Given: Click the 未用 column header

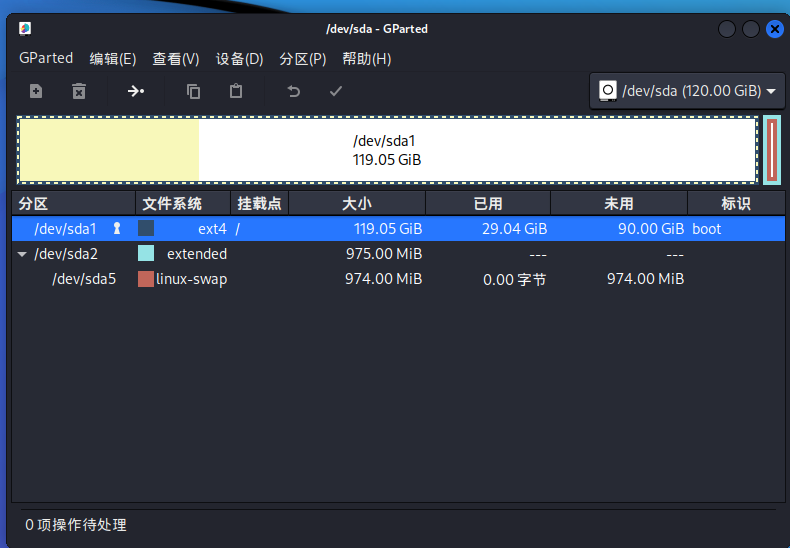Looking at the screenshot, I should tap(619, 203).
